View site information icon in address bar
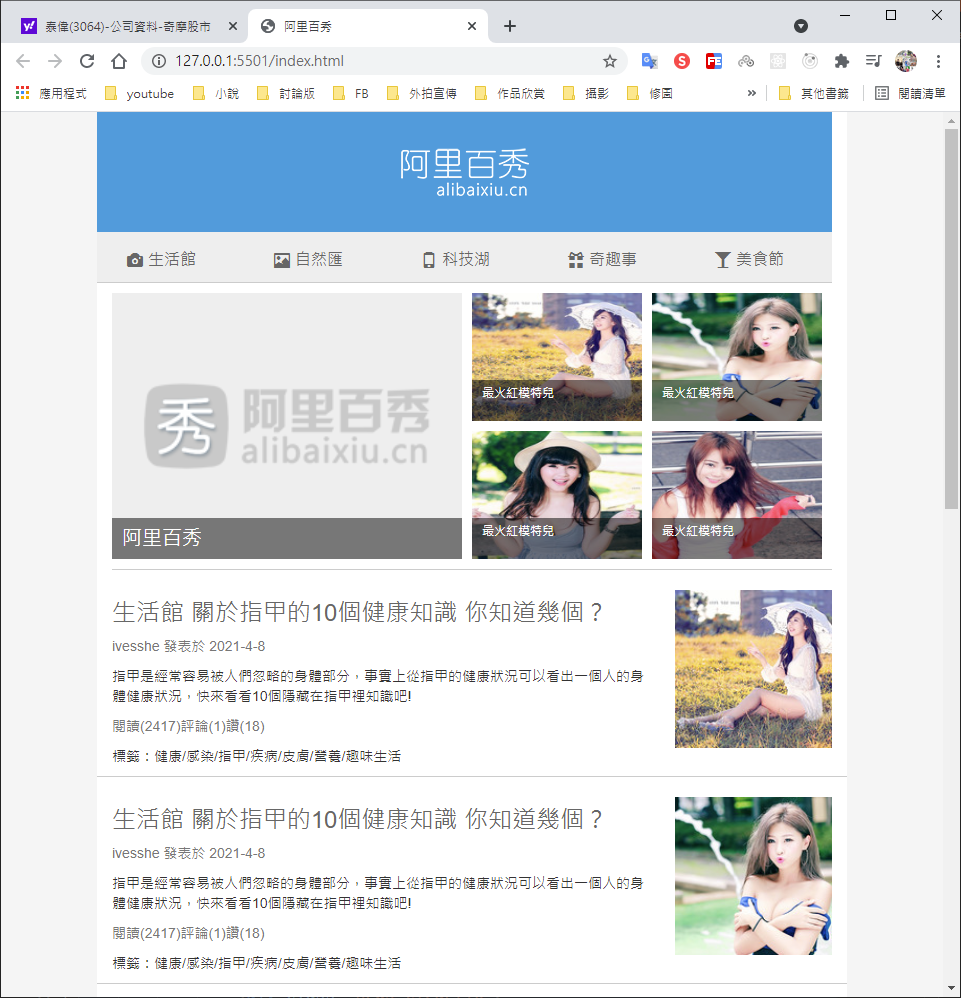Viewport: 961px width, 998px height. [158, 61]
